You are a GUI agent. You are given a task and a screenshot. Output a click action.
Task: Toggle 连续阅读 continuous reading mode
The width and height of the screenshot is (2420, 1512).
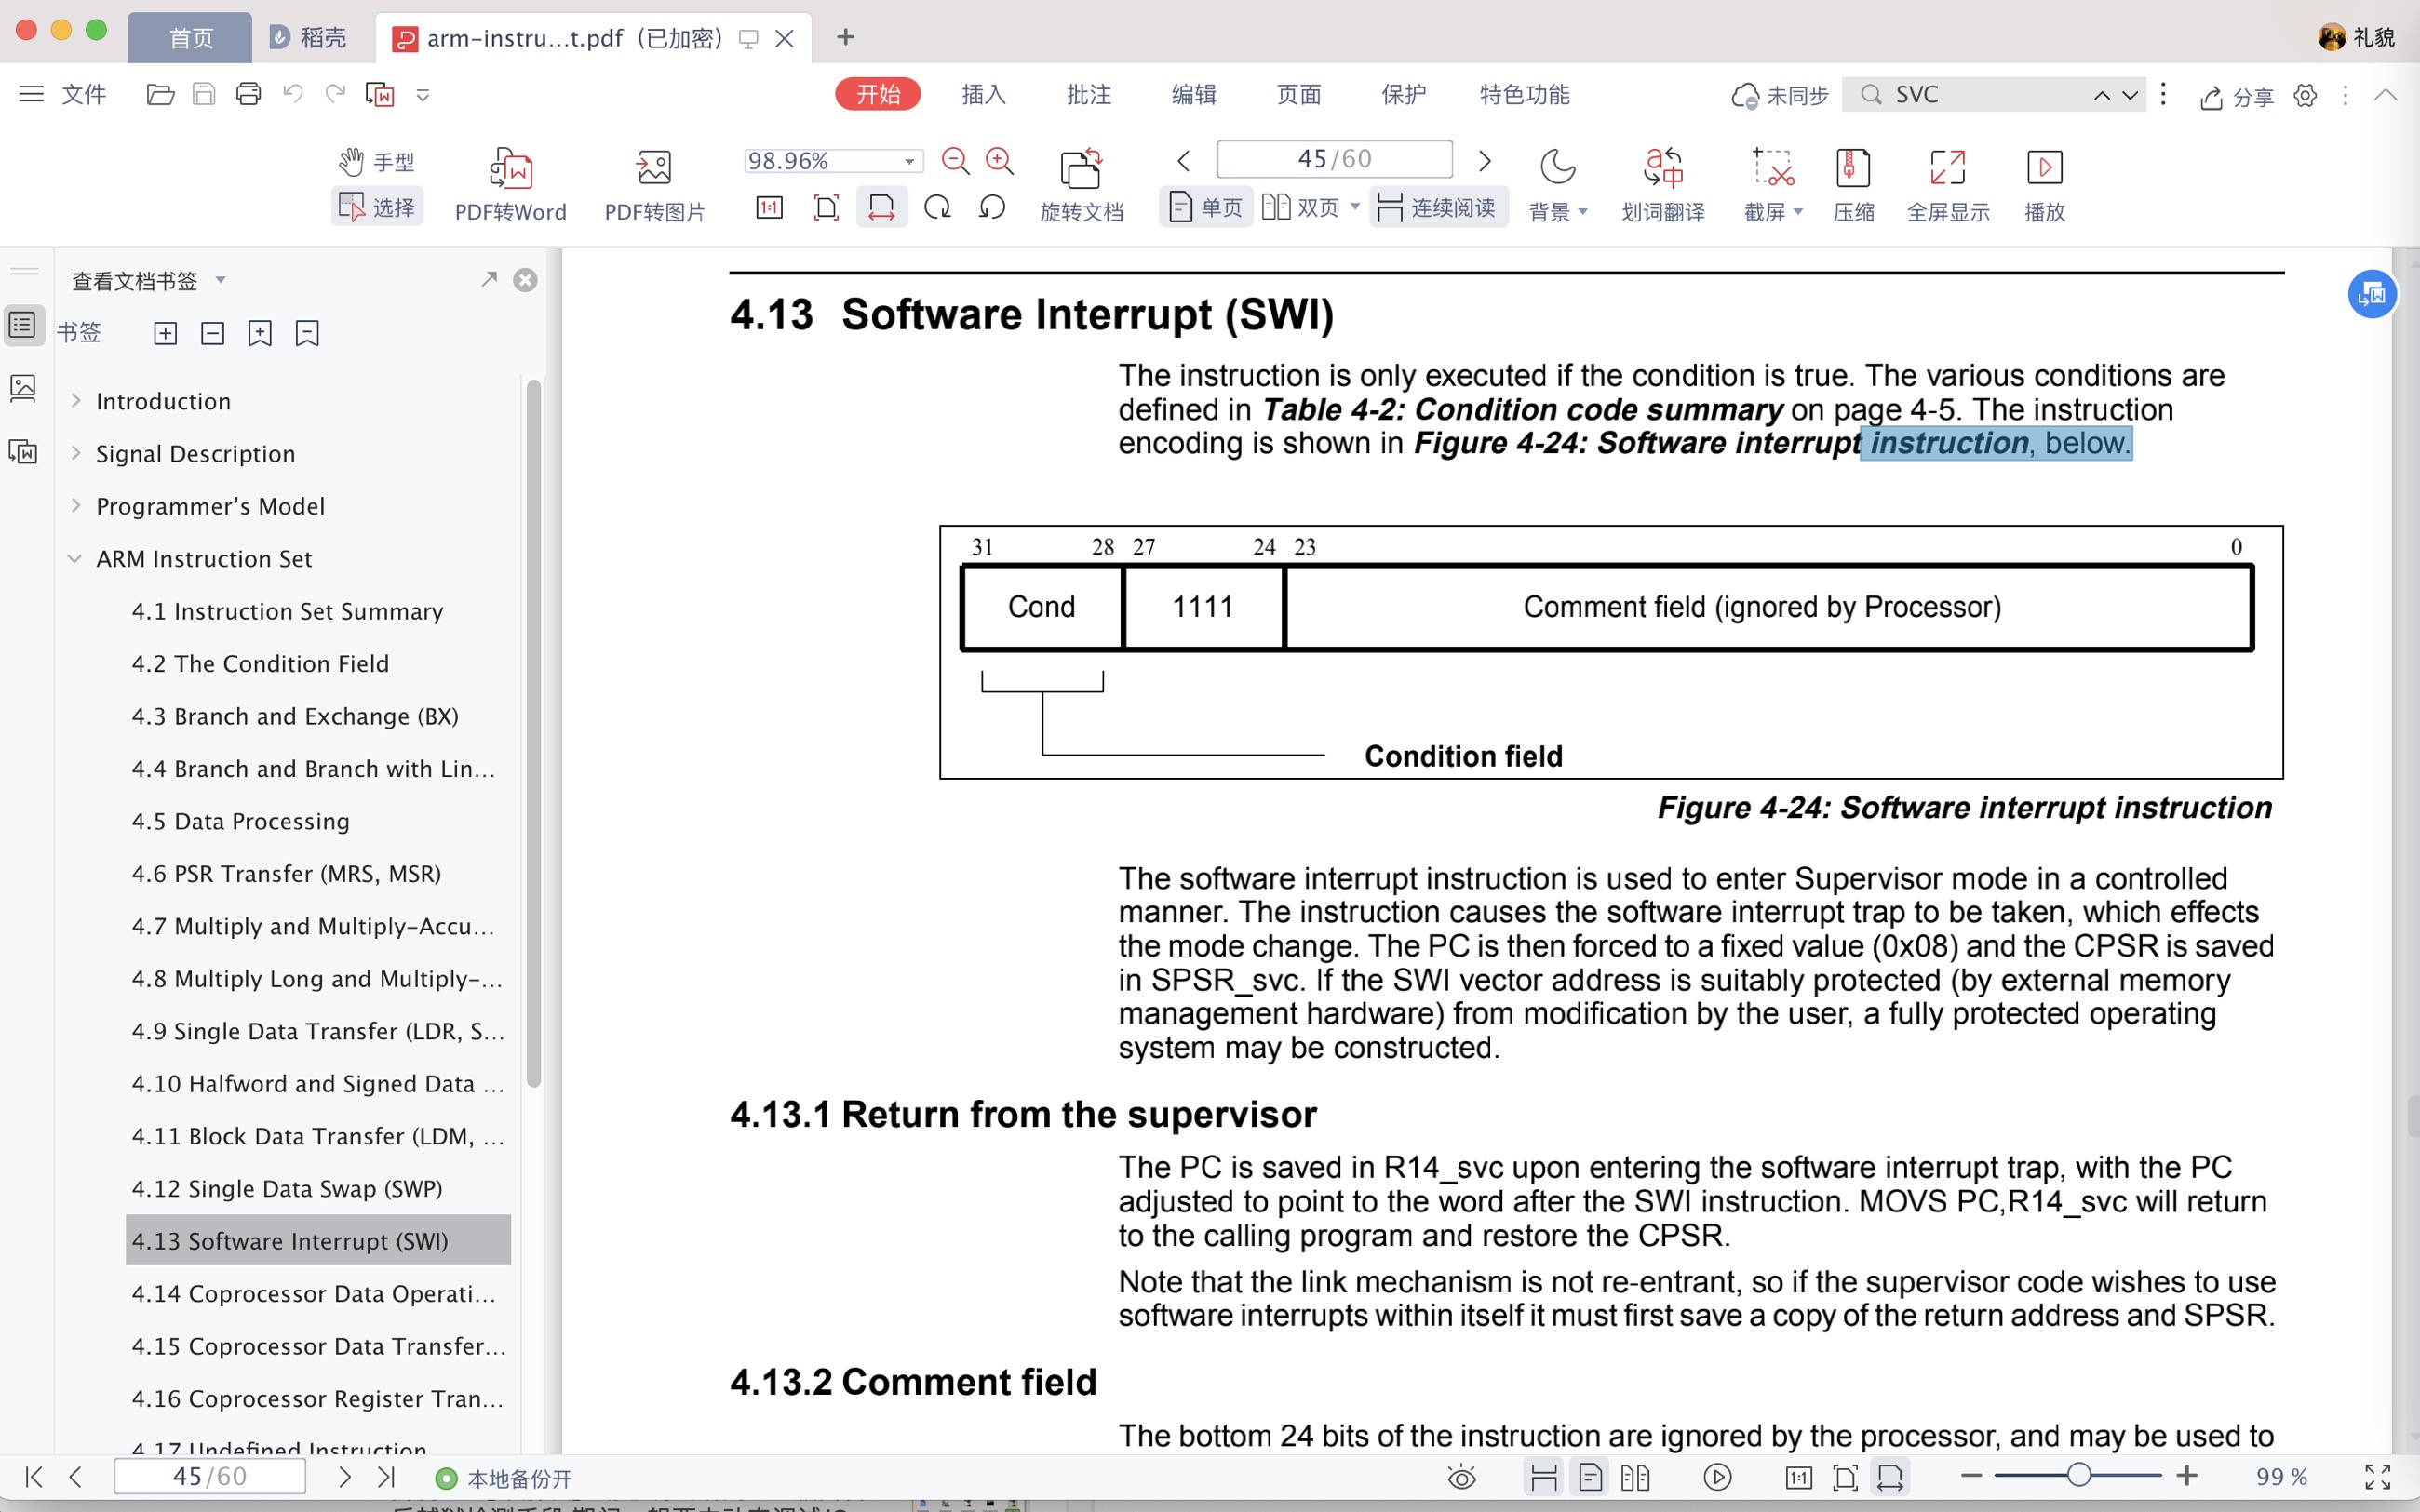1437,208
